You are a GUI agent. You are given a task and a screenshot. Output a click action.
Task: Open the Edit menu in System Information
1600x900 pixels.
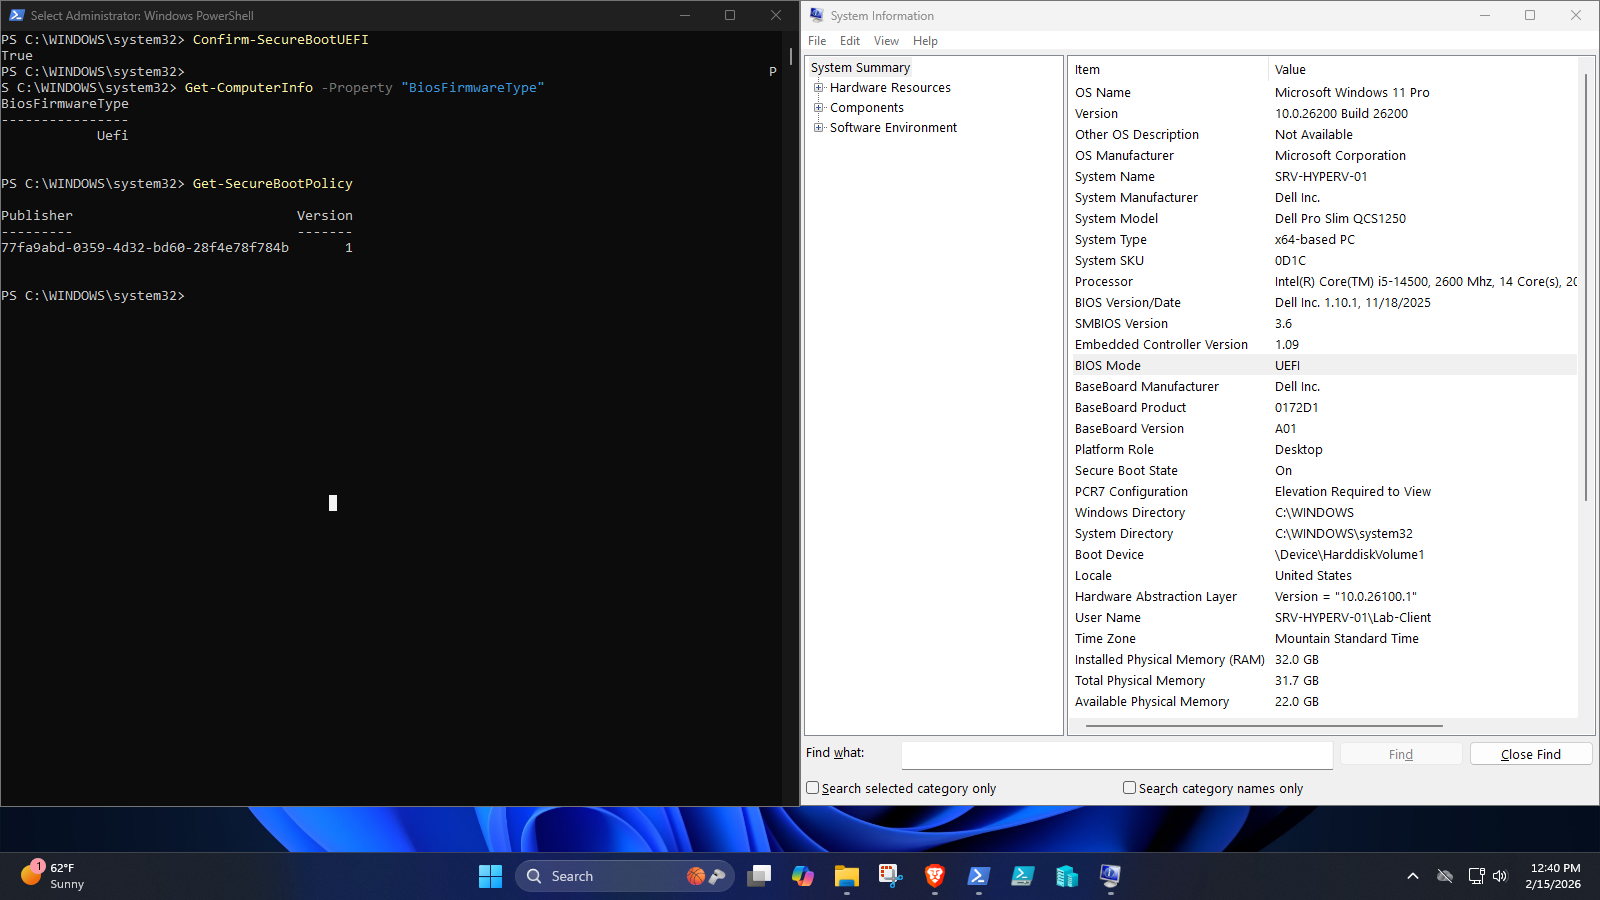[x=849, y=40]
